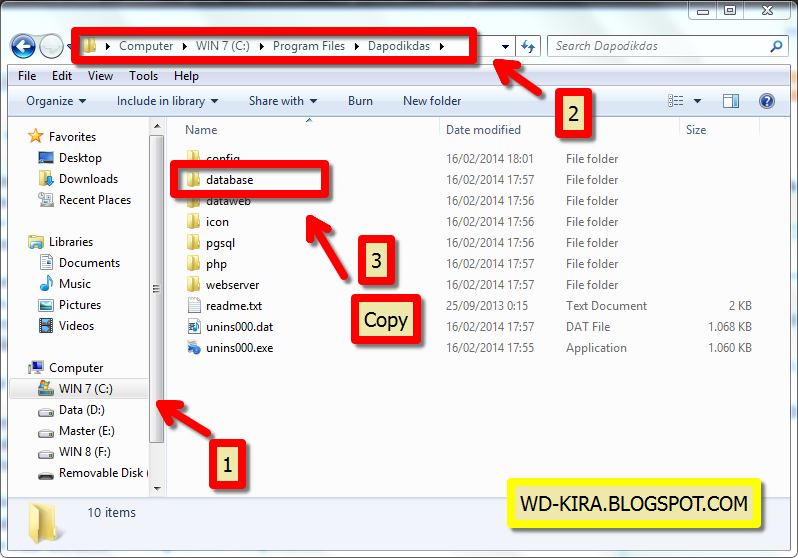
Task: Click the Refresh button beside the address bar
Action: click(x=528, y=46)
